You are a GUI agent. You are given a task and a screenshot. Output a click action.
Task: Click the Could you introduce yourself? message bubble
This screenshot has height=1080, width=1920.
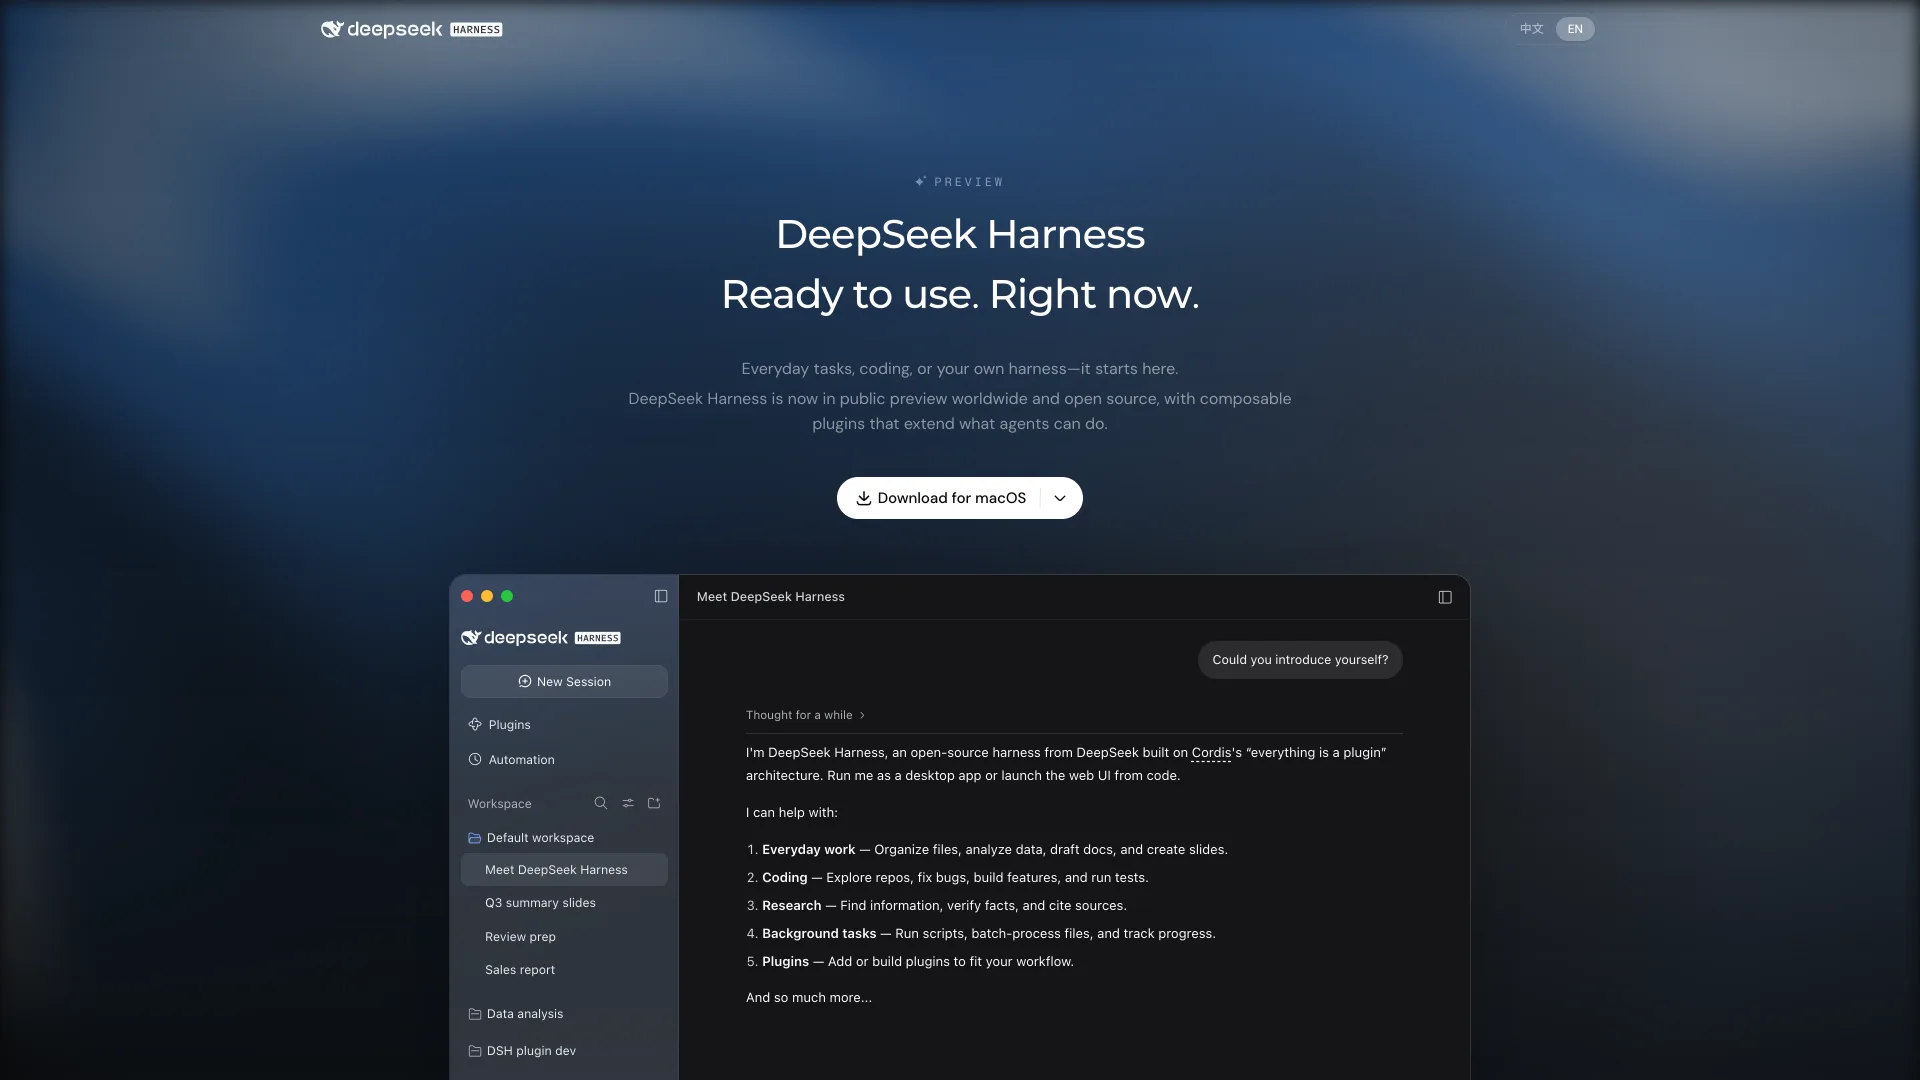coord(1300,660)
